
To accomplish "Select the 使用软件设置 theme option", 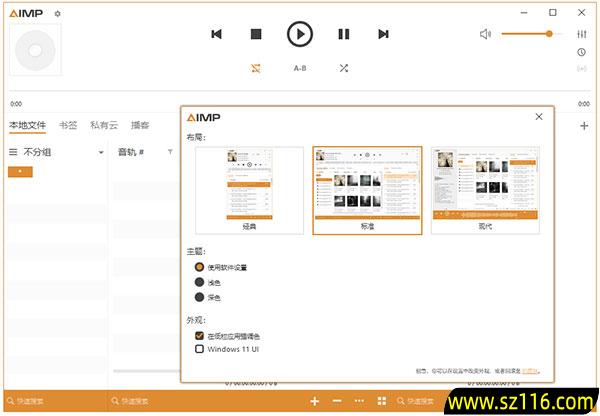I will click(200, 267).
